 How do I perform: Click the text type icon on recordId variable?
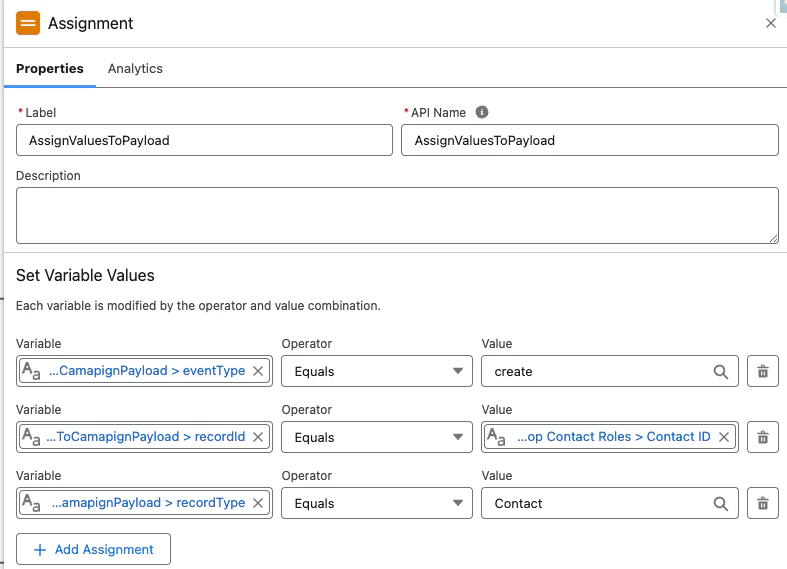(31, 437)
